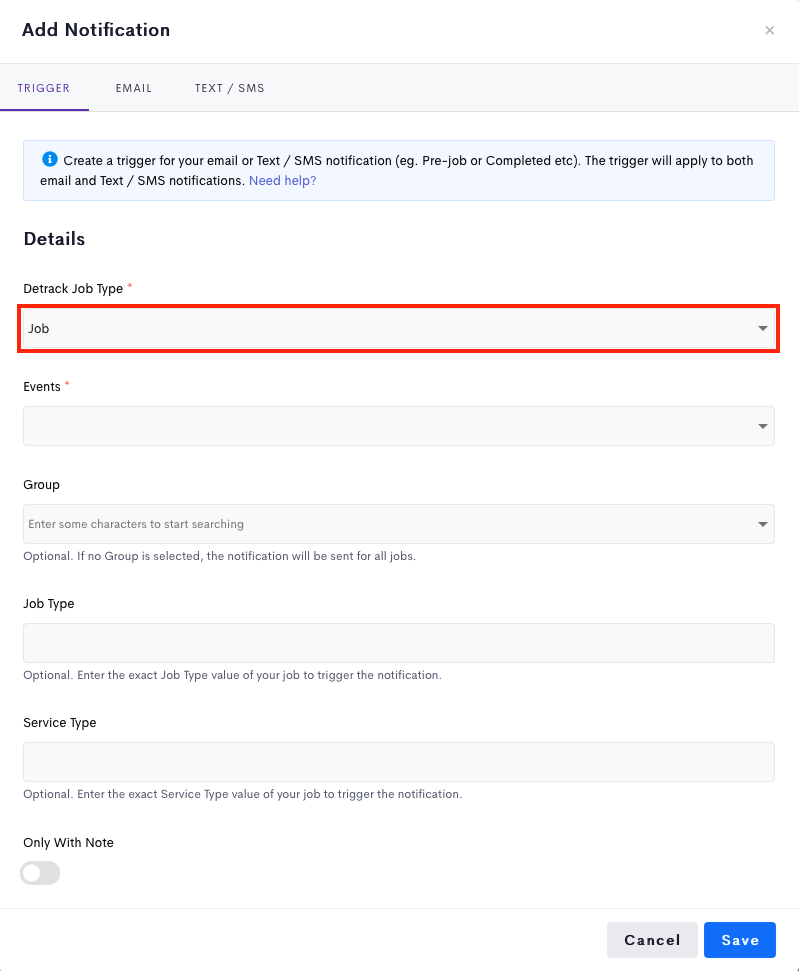The height and width of the screenshot is (971, 799).
Task: Open the Need help? link
Action: coord(282,181)
